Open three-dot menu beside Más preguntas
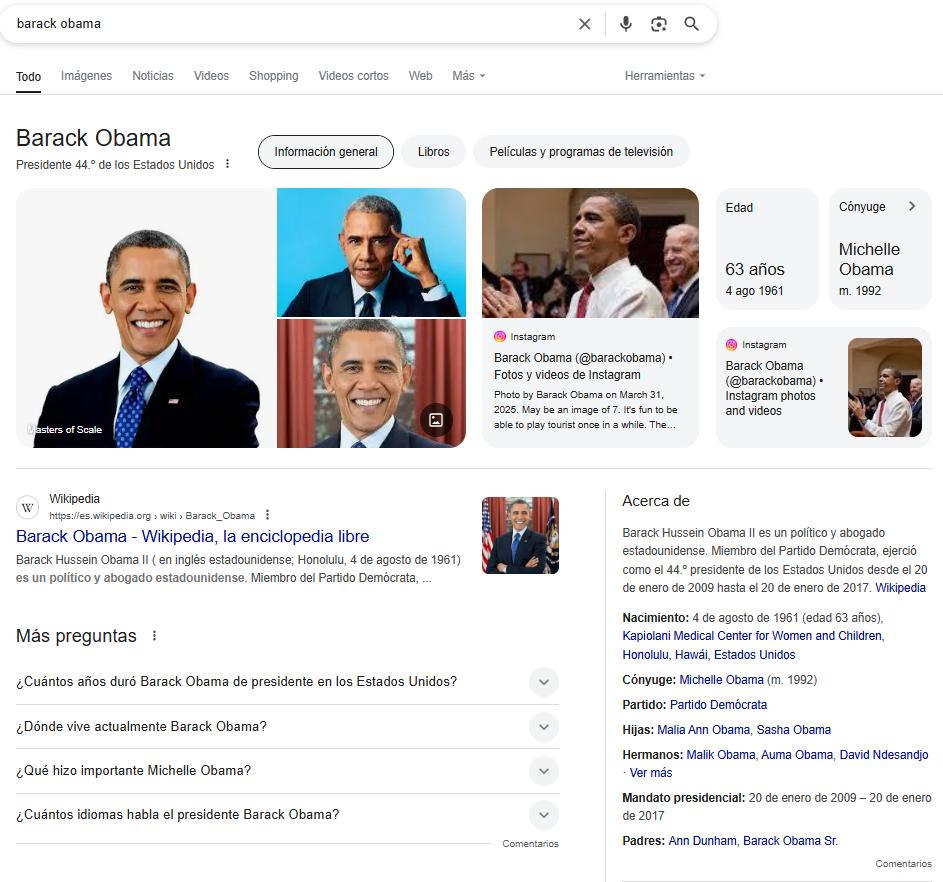Image resolution: width=943 pixels, height=882 pixels. coord(154,636)
